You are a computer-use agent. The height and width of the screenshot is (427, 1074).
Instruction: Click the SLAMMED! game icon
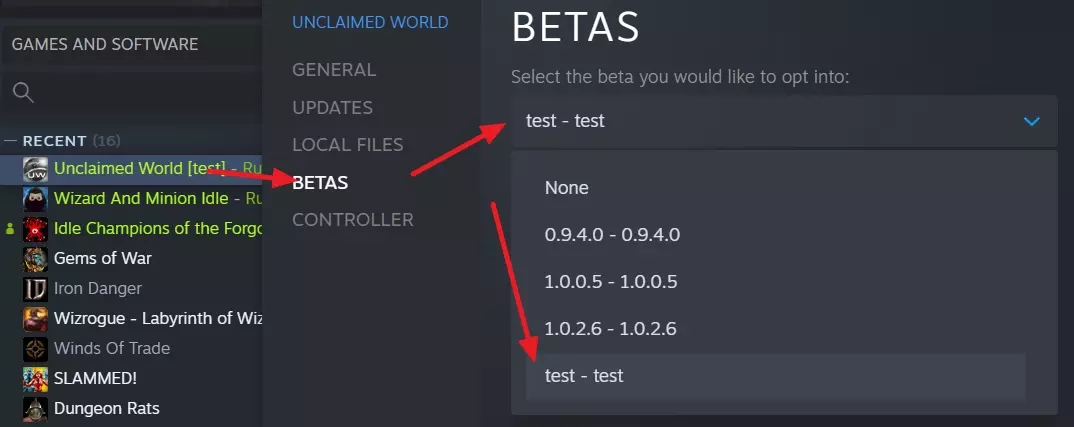[x=35, y=379]
